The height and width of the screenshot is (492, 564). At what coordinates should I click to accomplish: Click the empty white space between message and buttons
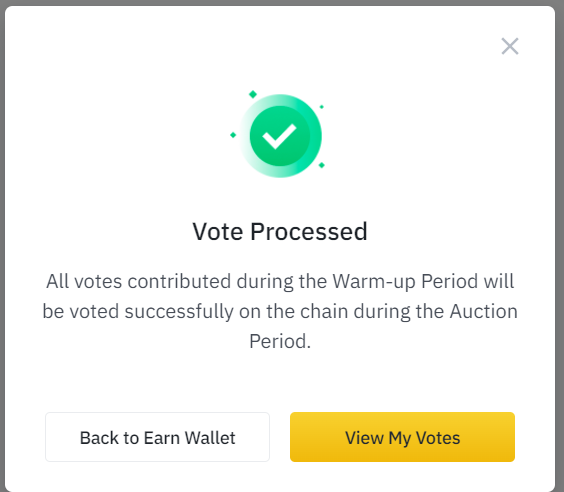click(280, 381)
